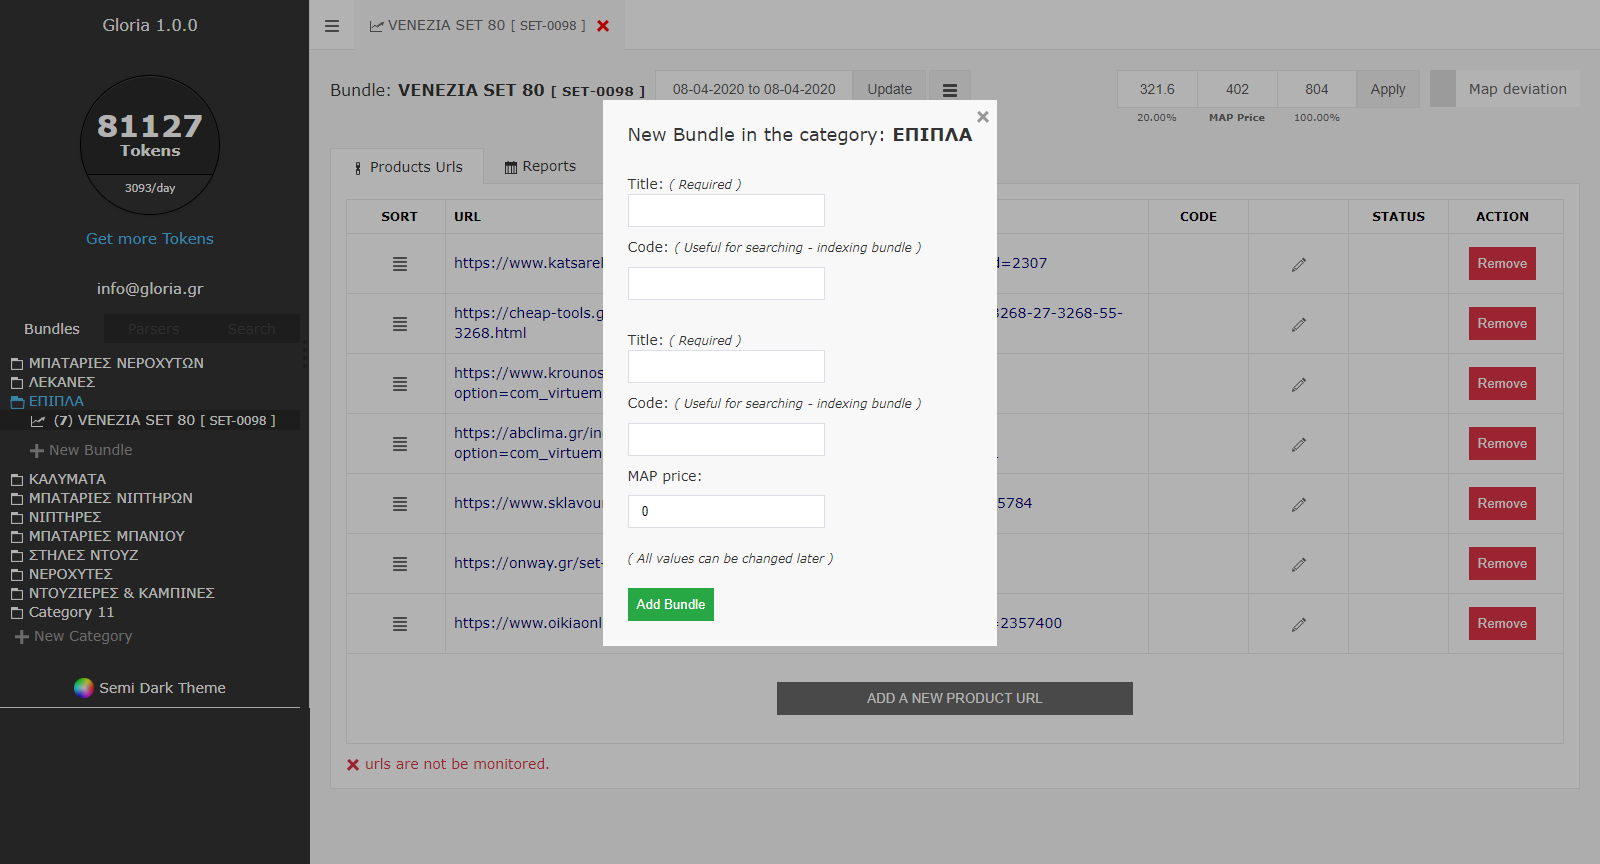1600x864 pixels.
Task: Click the green Add Bundle button
Action: pyautogui.click(x=670, y=605)
